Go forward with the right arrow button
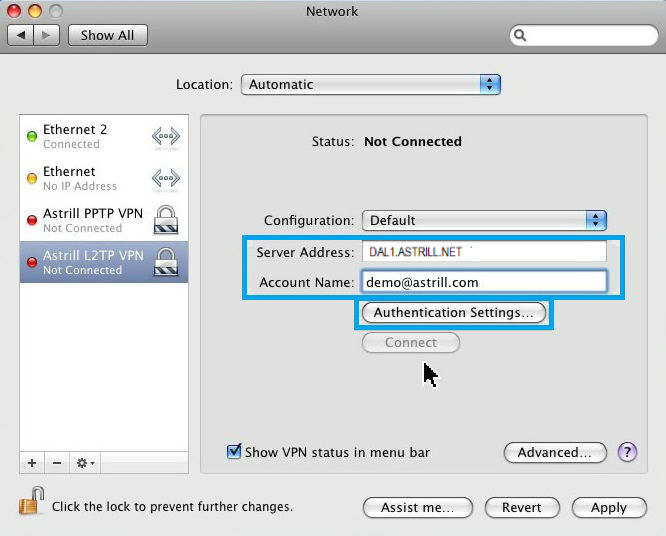This screenshot has height=536, width=666. [x=47, y=35]
